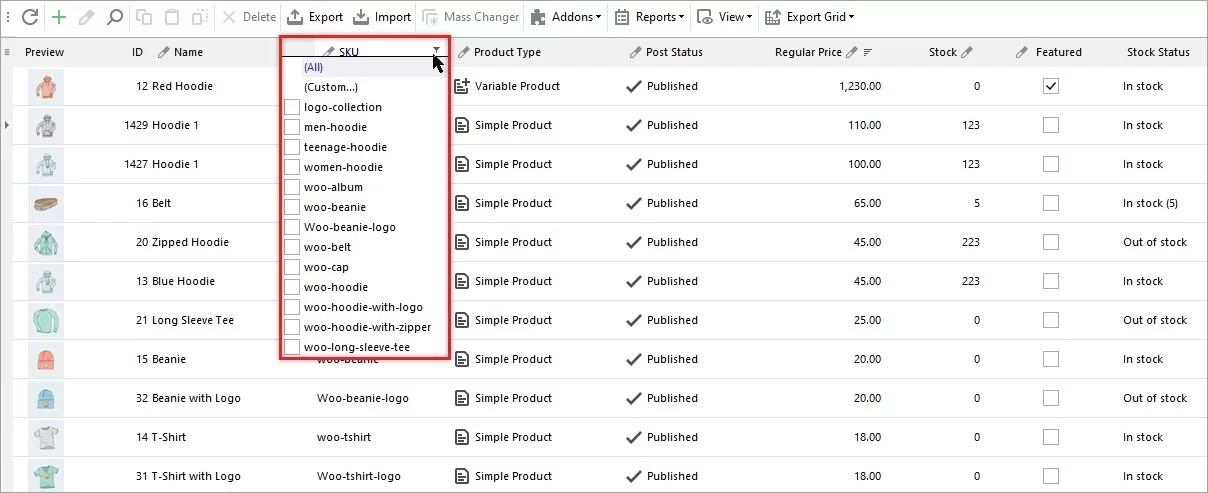Click the grid menu icon left of Preview

coord(7,52)
